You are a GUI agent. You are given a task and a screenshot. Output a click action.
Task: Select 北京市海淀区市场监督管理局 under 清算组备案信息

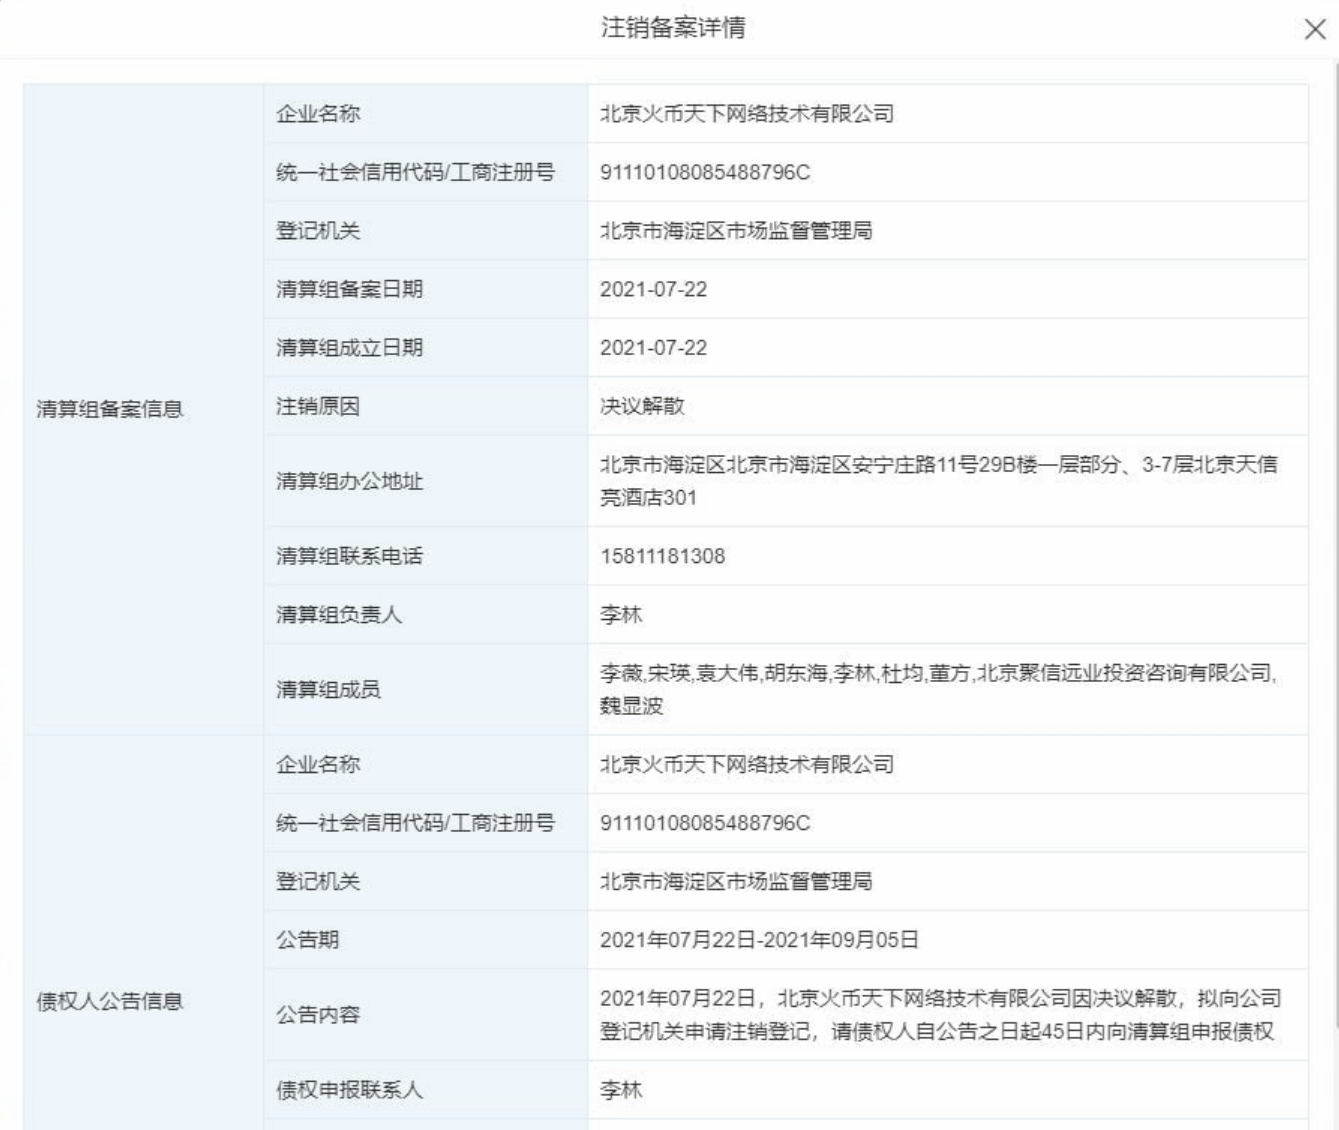(x=736, y=231)
